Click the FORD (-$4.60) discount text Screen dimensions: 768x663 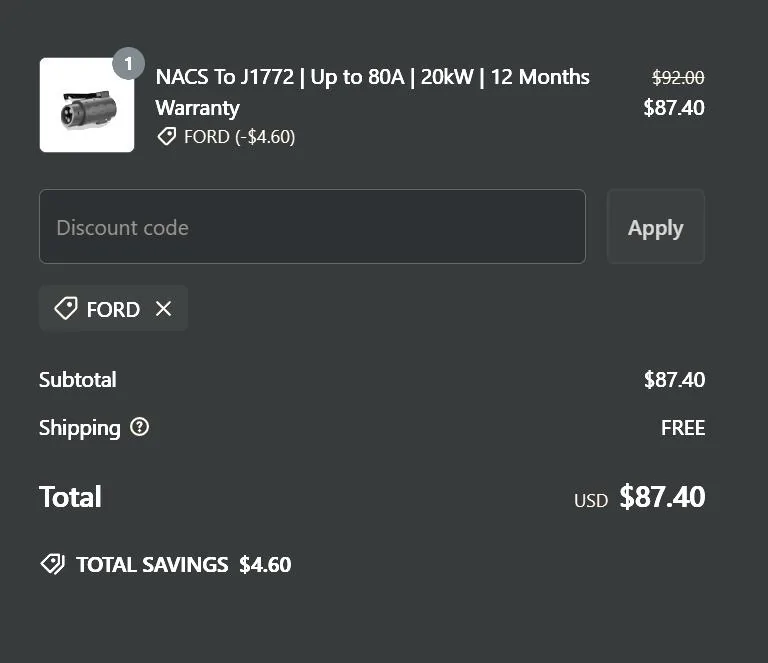[240, 137]
